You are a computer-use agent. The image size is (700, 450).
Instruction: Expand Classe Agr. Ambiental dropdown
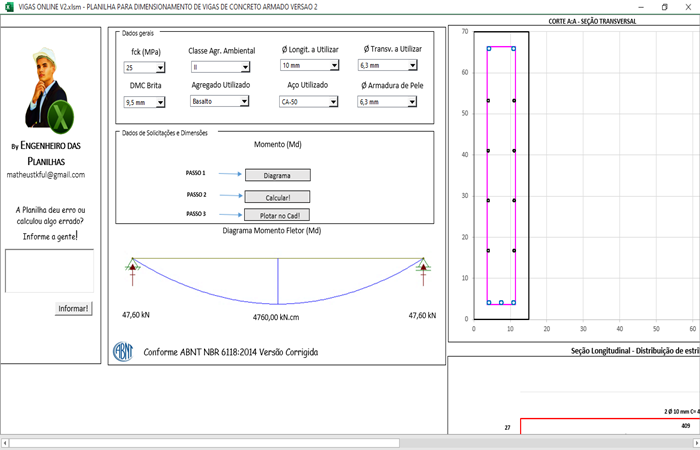pyautogui.click(x=249, y=67)
